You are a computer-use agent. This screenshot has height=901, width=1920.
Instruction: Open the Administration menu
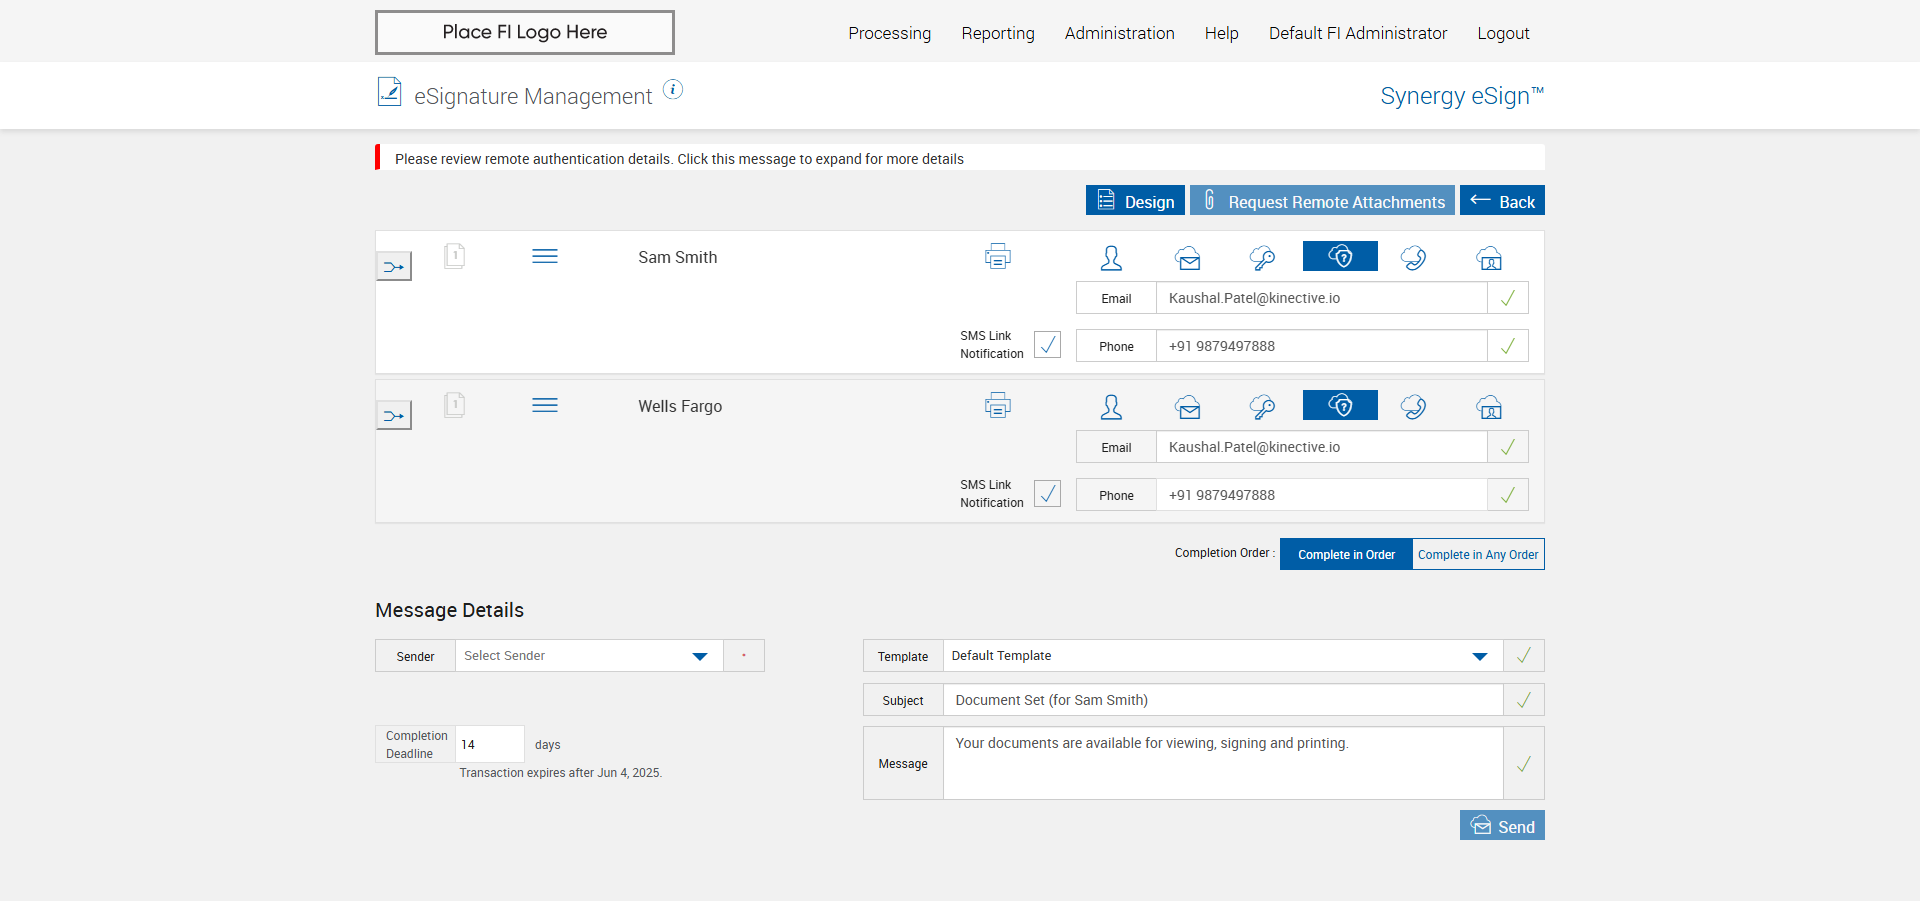point(1119,33)
